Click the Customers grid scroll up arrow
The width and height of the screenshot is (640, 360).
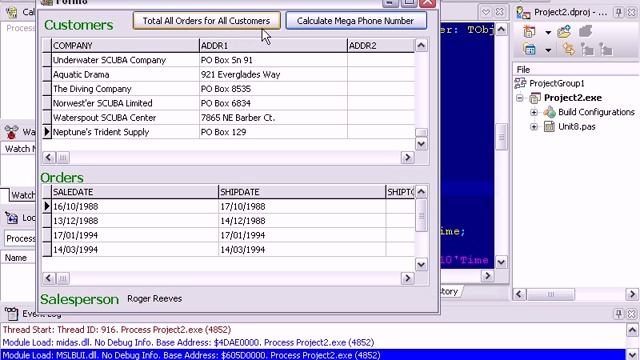click(421, 45)
